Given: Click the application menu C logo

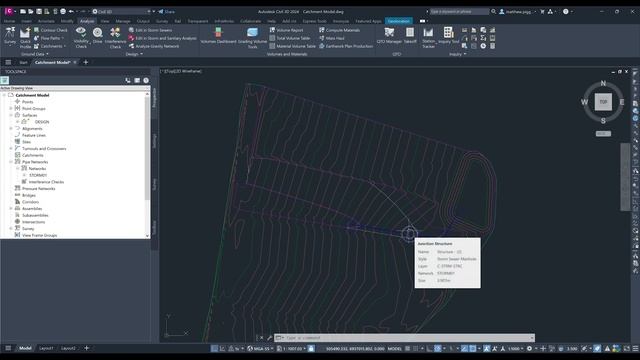Looking at the screenshot, I should tap(8, 11).
